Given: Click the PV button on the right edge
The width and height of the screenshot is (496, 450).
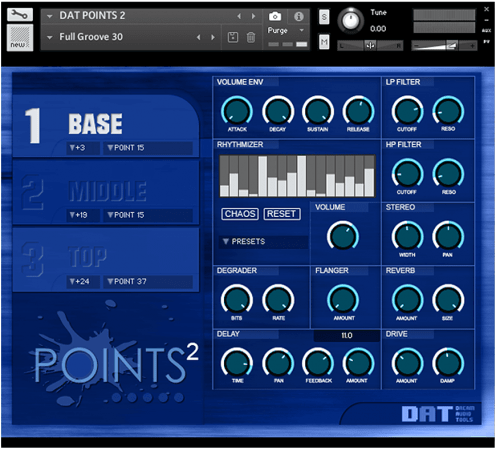Looking at the screenshot, I should [486, 42].
